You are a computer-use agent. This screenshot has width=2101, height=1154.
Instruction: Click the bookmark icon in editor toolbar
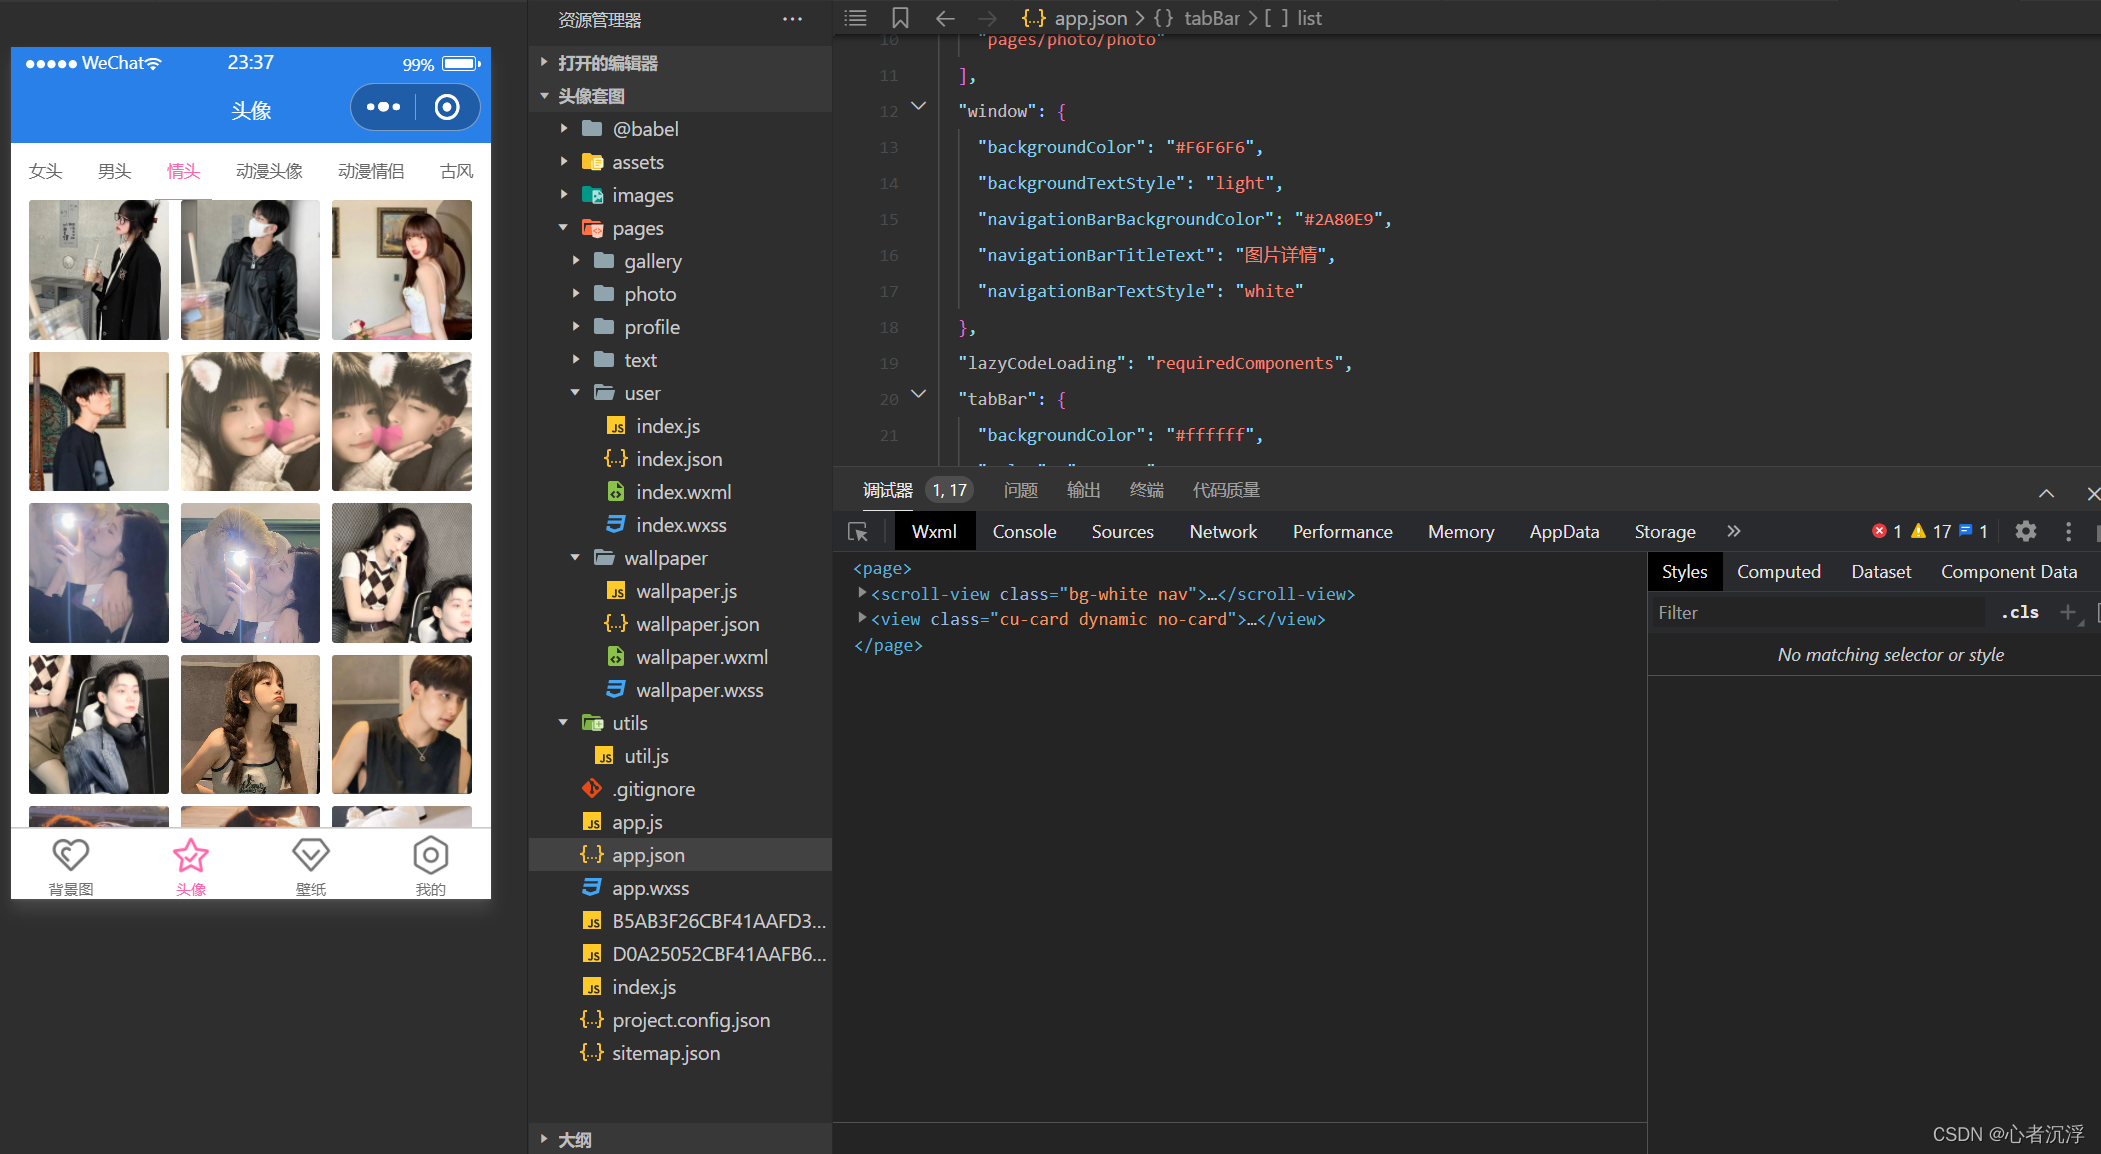tap(900, 18)
